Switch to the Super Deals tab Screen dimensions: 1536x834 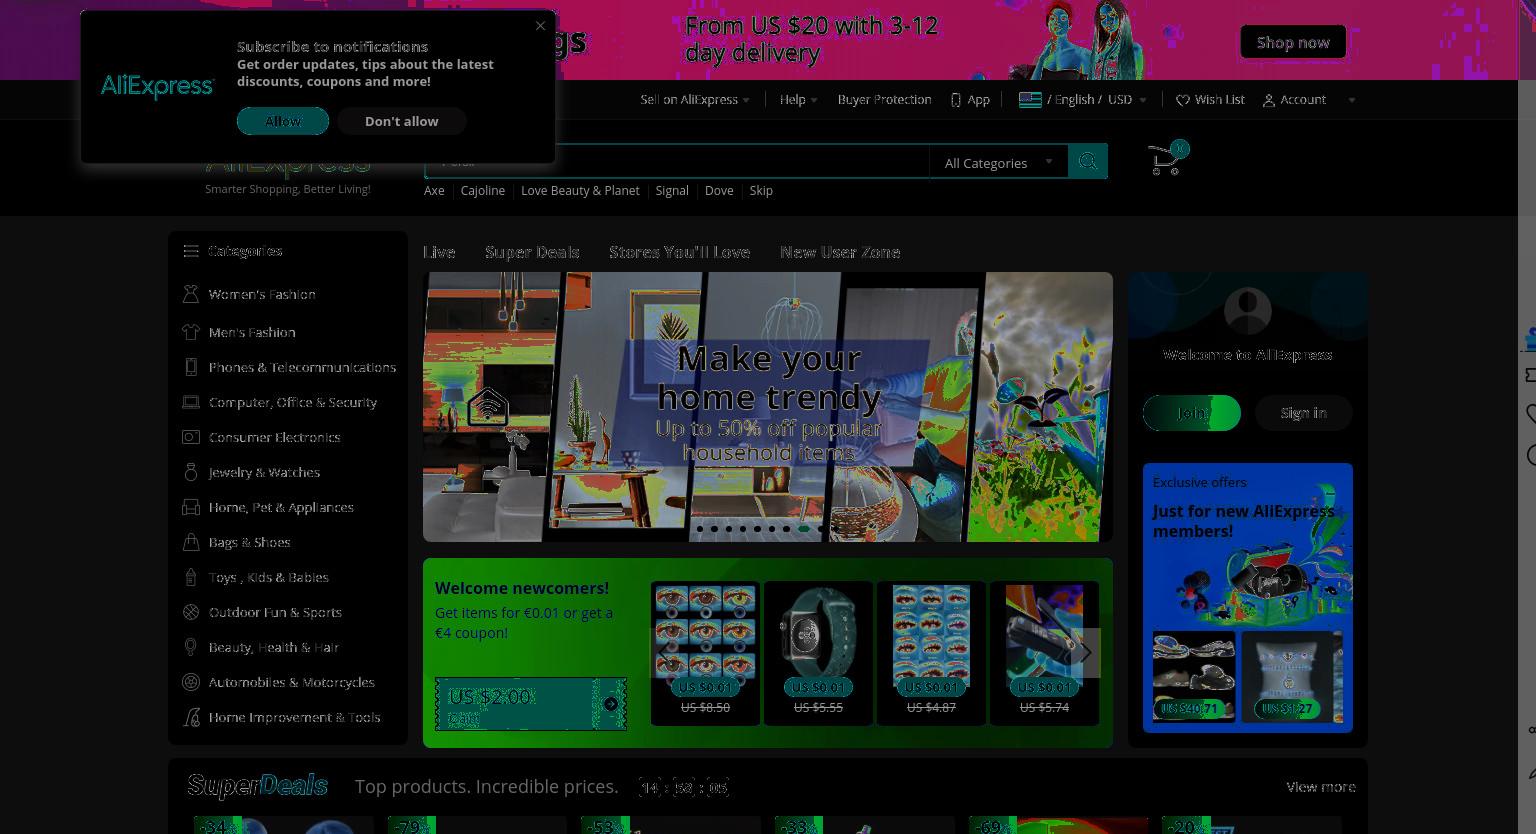click(x=532, y=252)
